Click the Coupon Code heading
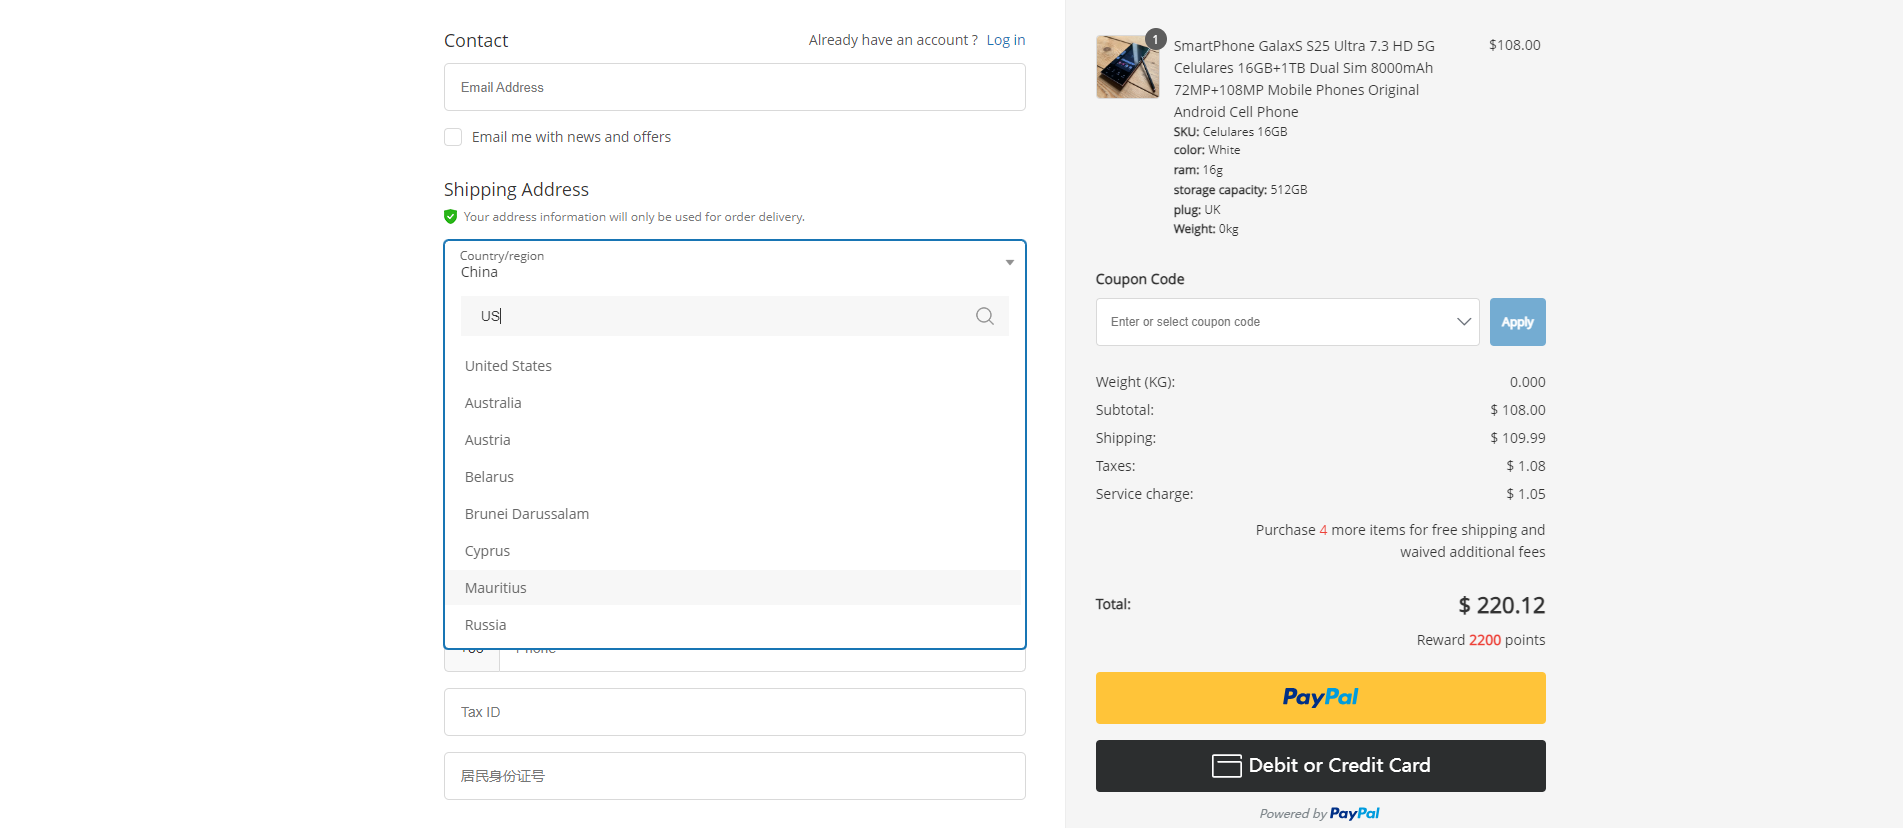Viewport: 1903px width, 828px height. click(1140, 279)
